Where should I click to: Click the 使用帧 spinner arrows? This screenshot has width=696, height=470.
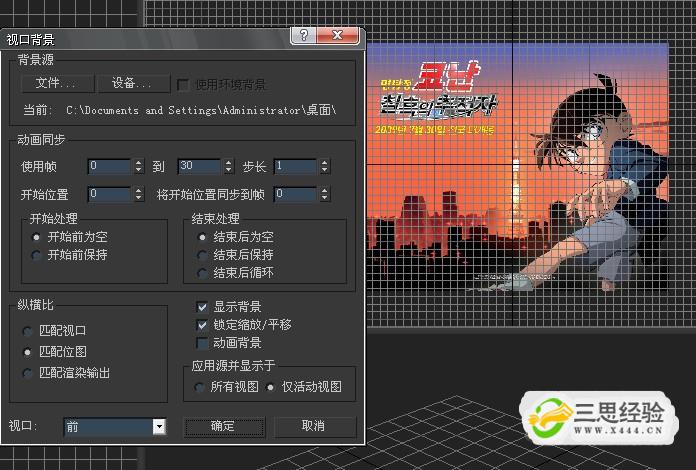(138, 166)
